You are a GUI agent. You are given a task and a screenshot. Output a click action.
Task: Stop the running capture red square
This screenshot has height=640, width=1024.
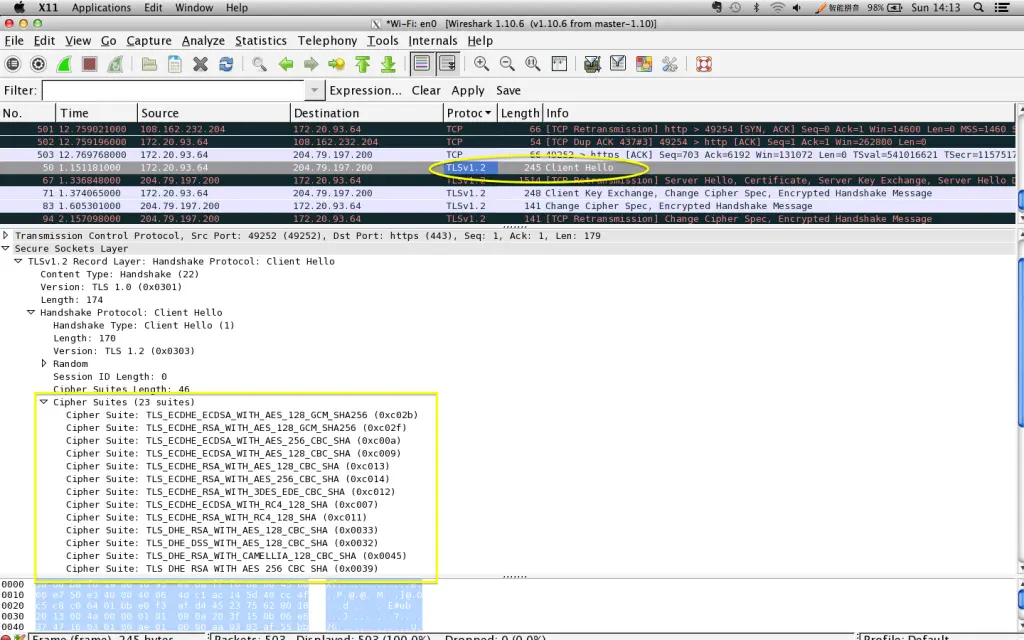(89, 64)
